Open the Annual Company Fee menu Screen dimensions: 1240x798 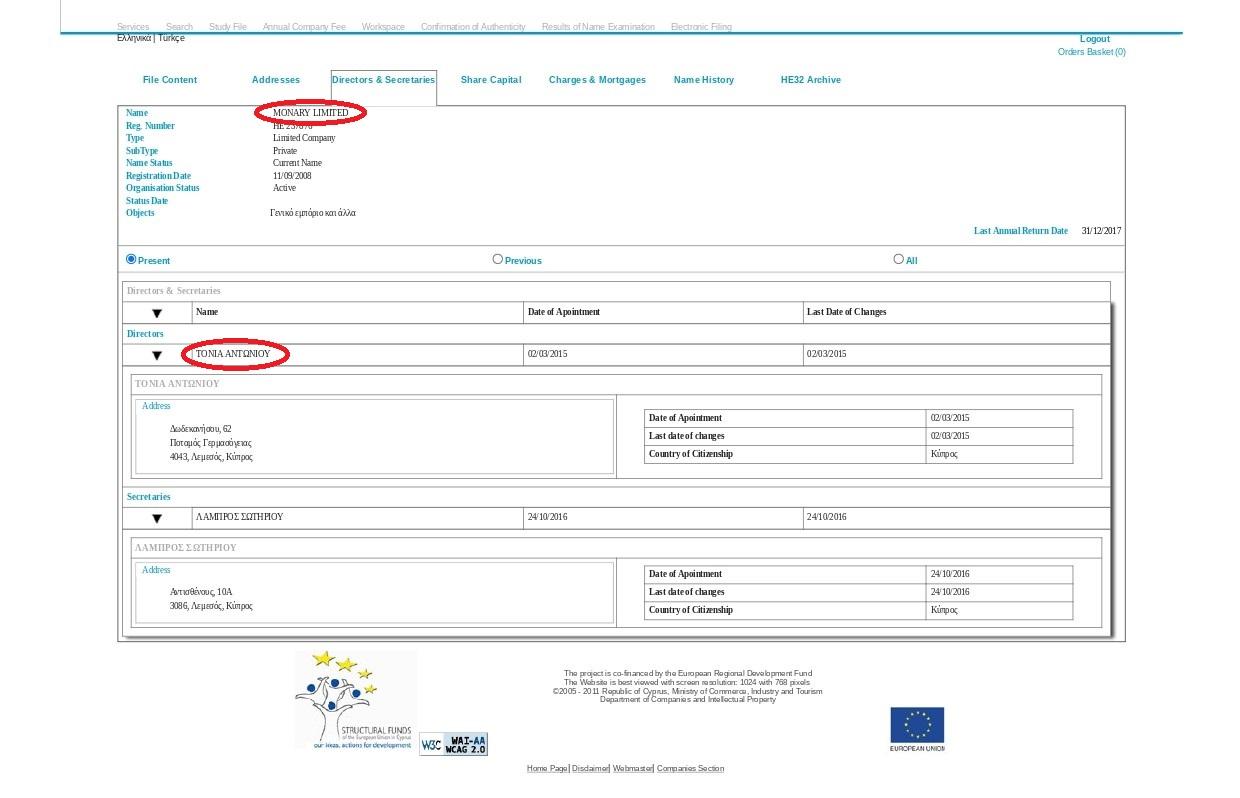[x=304, y=27]
